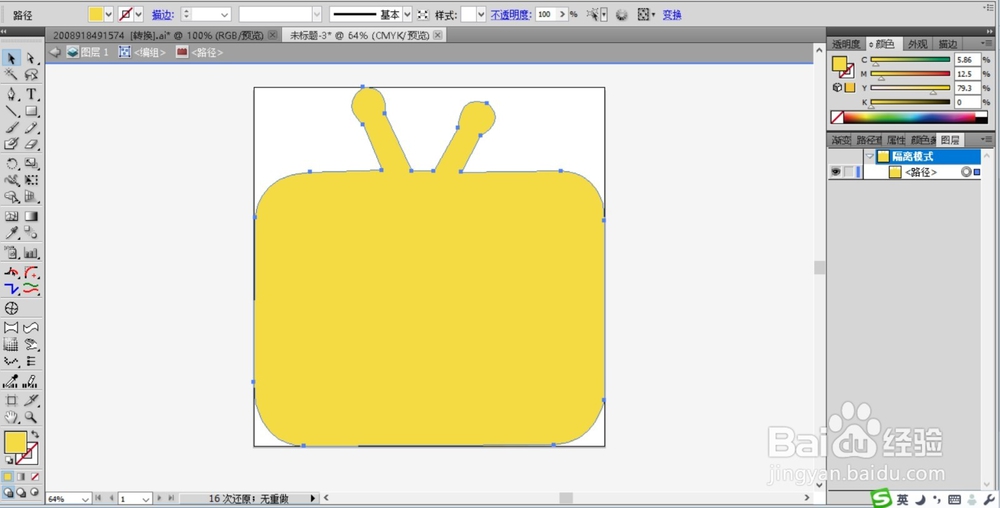The height and width of the screenshot is (508, 1000).
Task: Set paint mode to Color
Action: coord(8,477)
